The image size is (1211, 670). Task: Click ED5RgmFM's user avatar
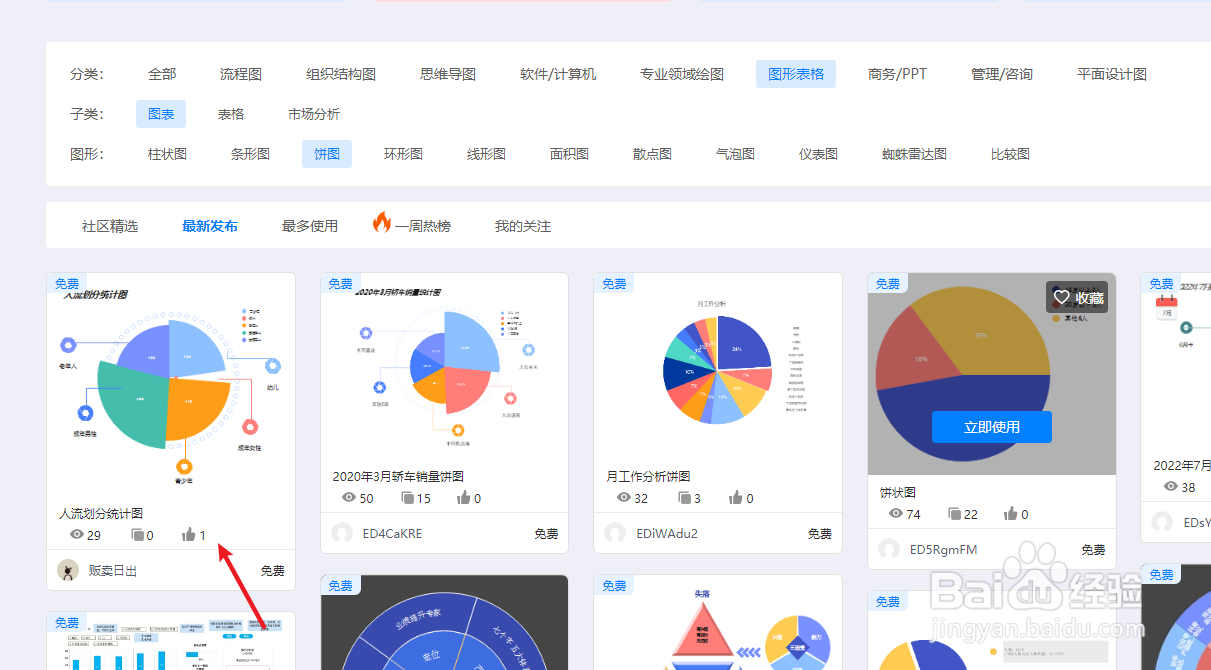(x=888, y=549)
